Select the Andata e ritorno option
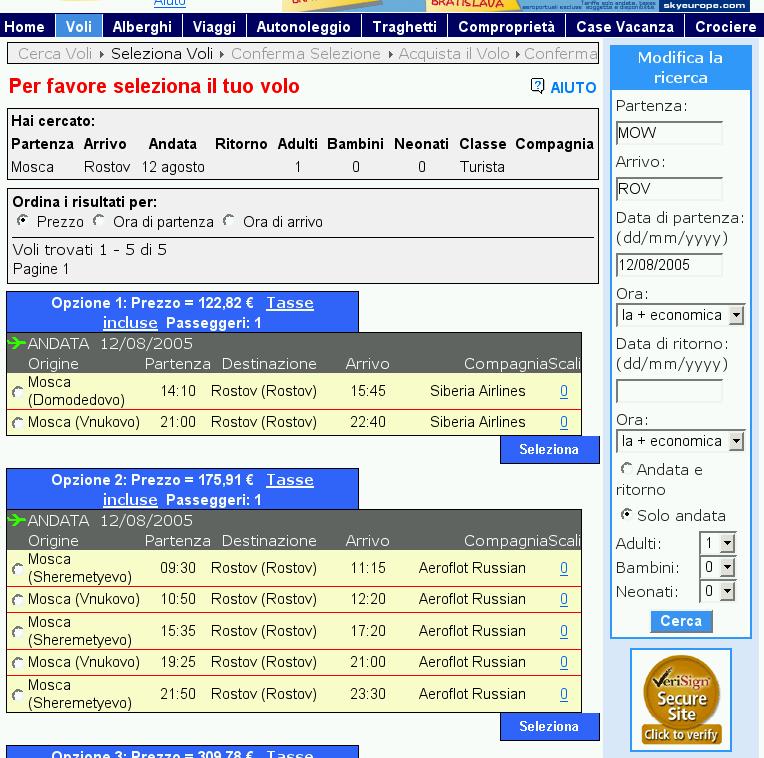Screen dimensions: 764x758 [626, 468]
